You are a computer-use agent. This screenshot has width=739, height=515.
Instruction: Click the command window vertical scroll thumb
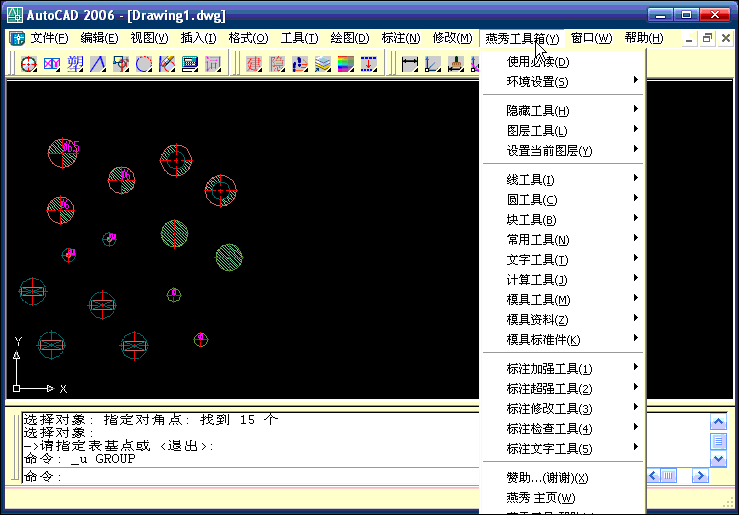coord(718,441)
